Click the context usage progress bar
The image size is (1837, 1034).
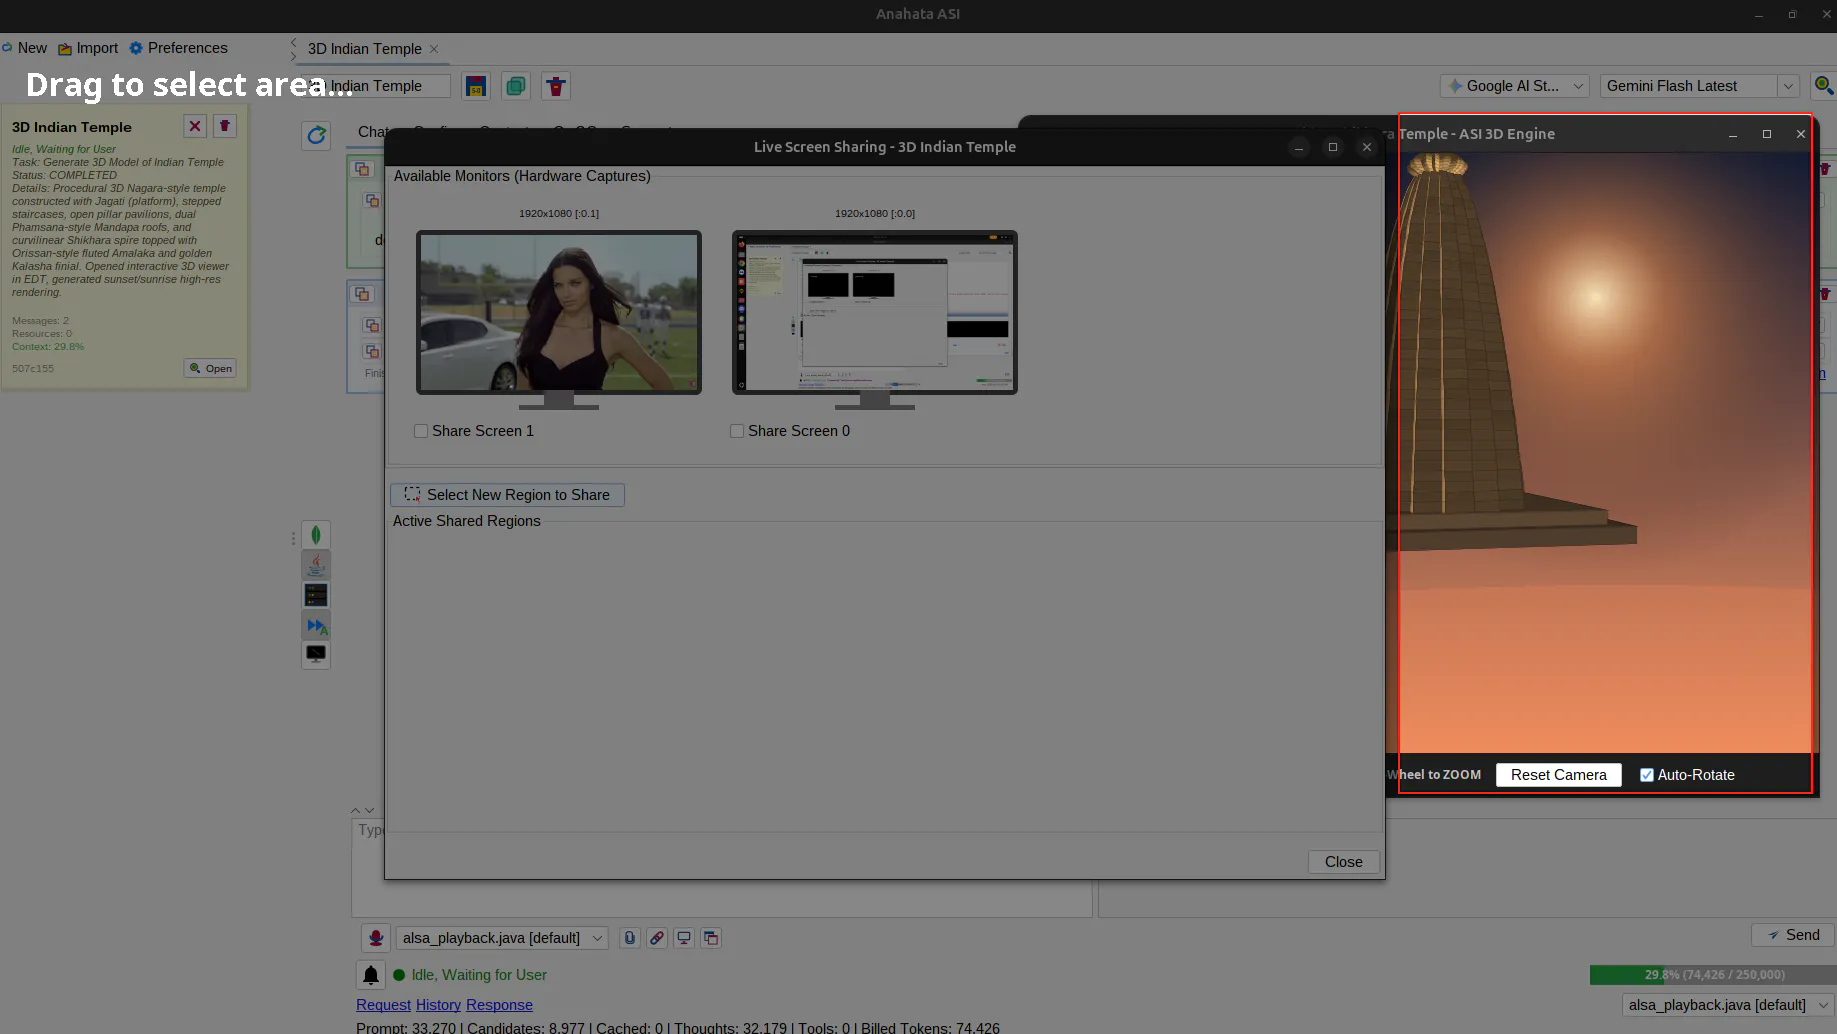(x=1712, y=975)
